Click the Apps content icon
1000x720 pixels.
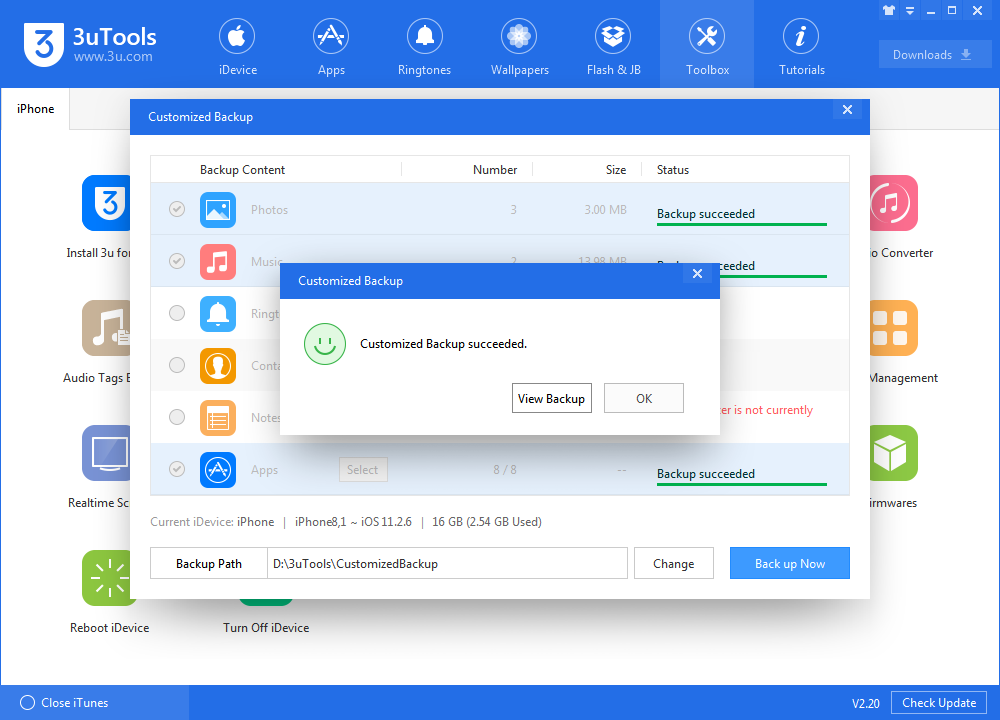coord(217,470)
